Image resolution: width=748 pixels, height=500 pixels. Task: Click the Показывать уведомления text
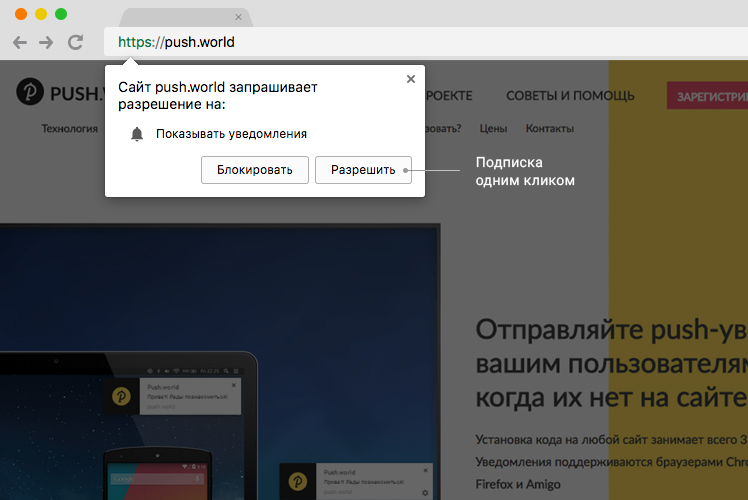pos(231,134)
